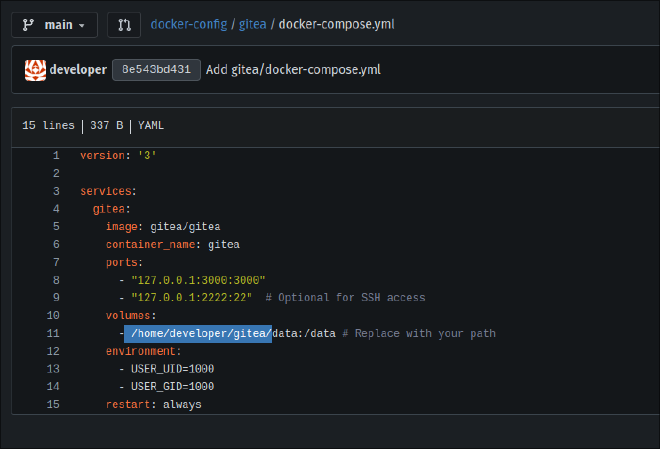Open the gitea folder breadcrumb link
Image resolution: width=660 pixels, height=449 pixels.
click(x=253, y=24)
